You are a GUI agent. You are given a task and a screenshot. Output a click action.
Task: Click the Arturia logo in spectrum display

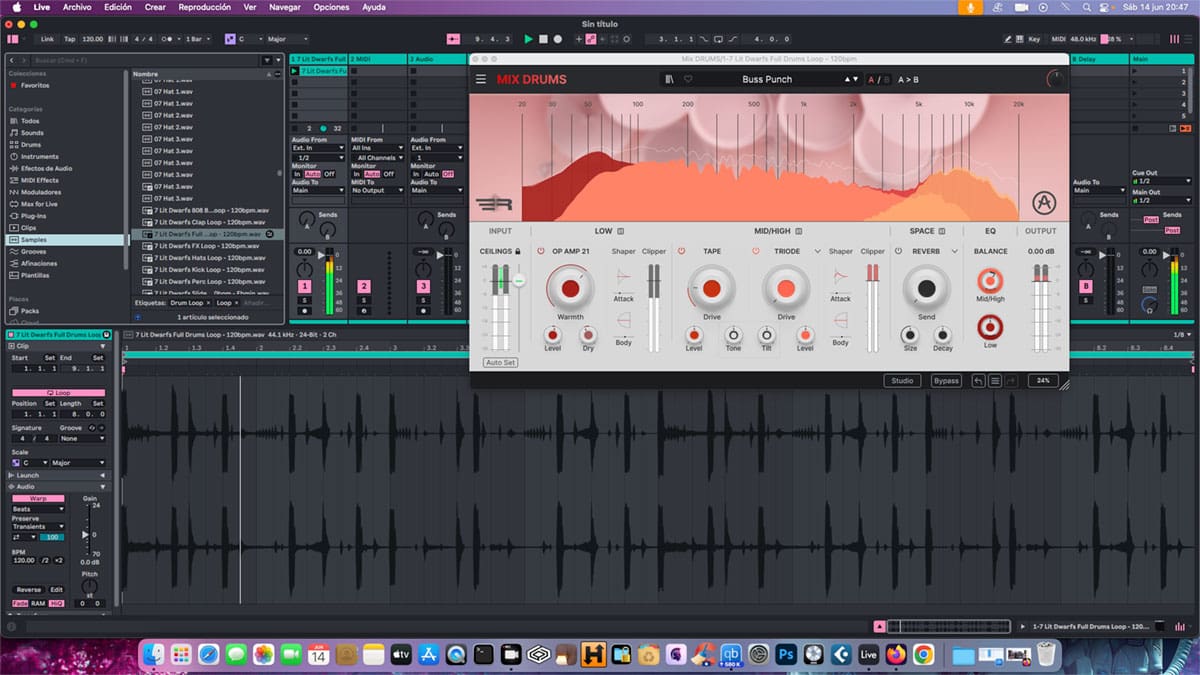[1044, 203]
